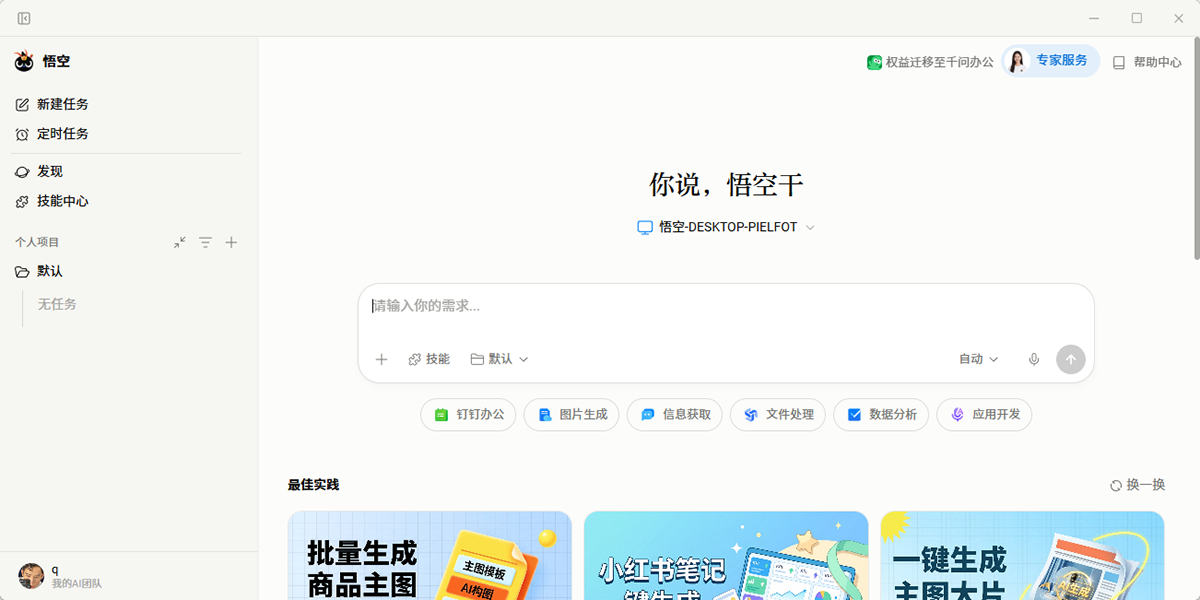The image size is (1200, 600).
Task: Click the plus attachment icon in input box
Action: 381,359
